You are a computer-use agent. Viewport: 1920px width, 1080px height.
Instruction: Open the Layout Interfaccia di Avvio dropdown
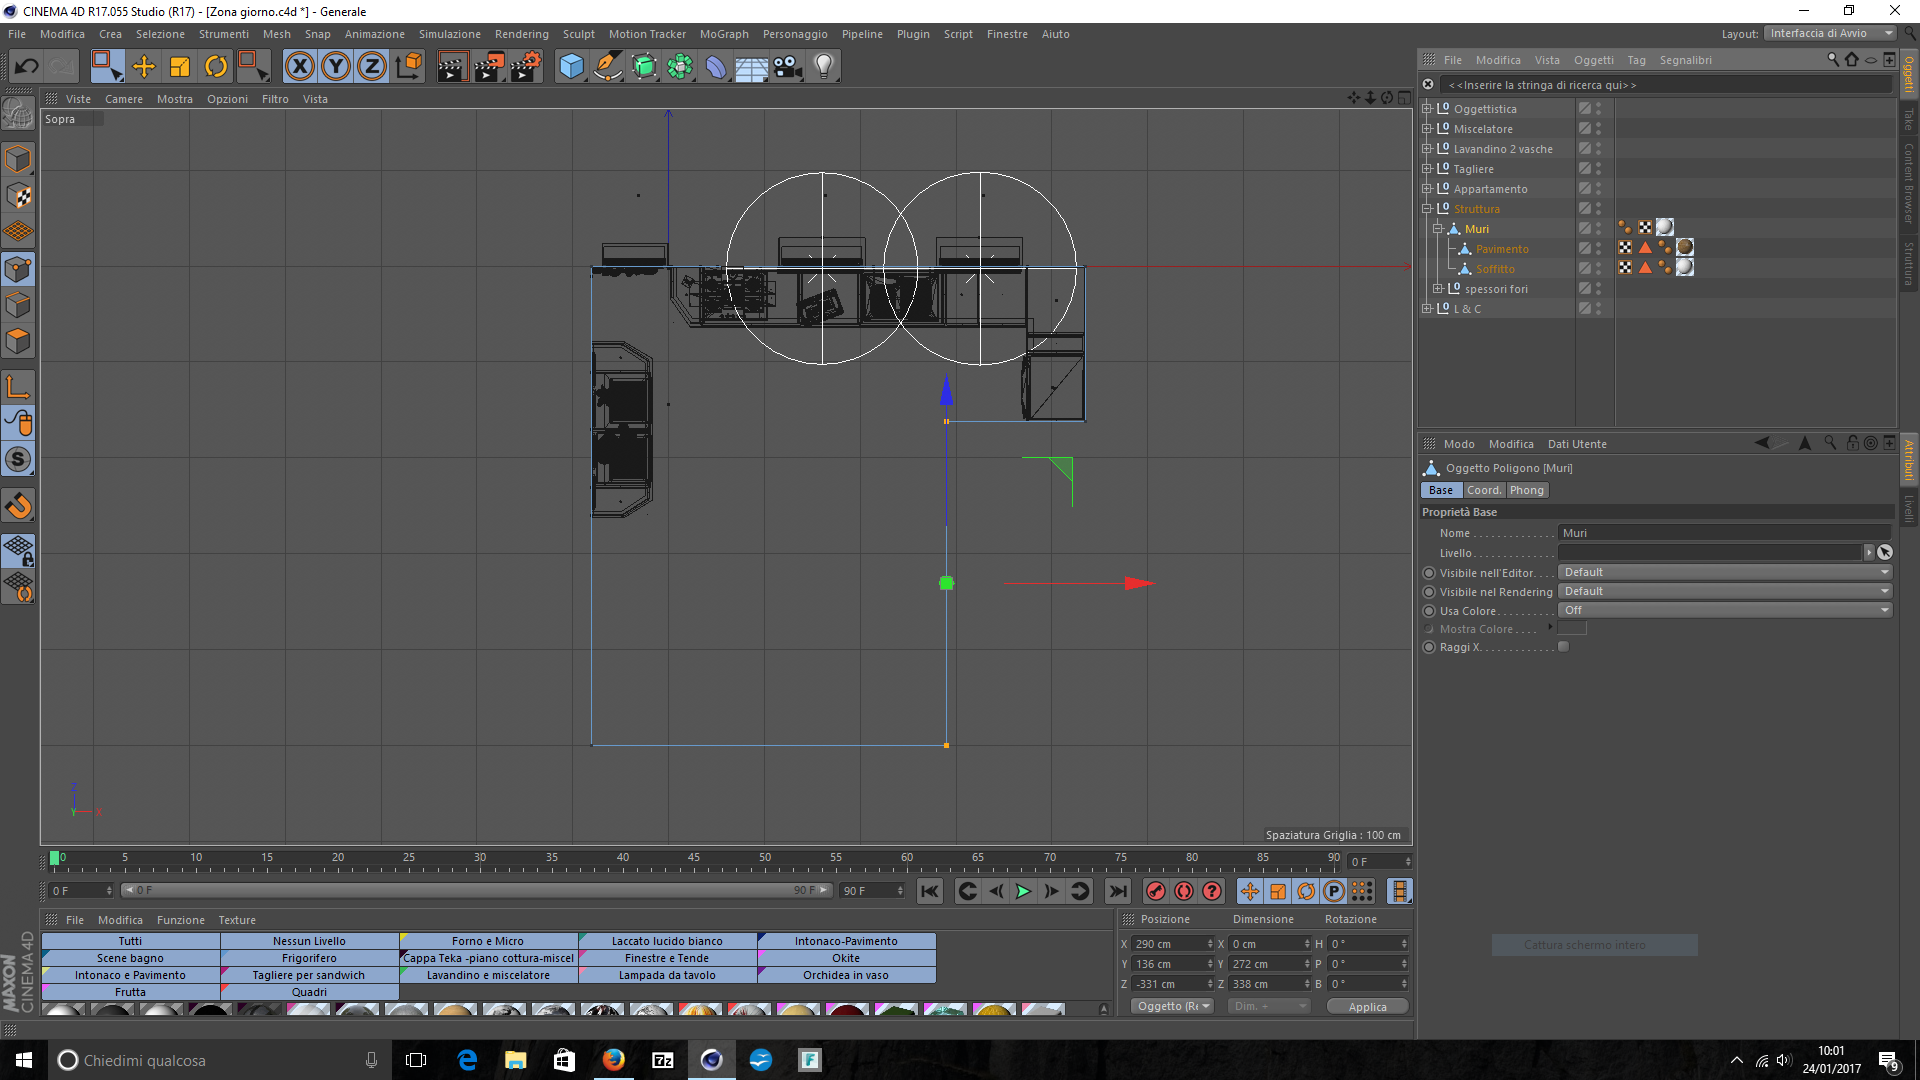[x=1831, y=33]
